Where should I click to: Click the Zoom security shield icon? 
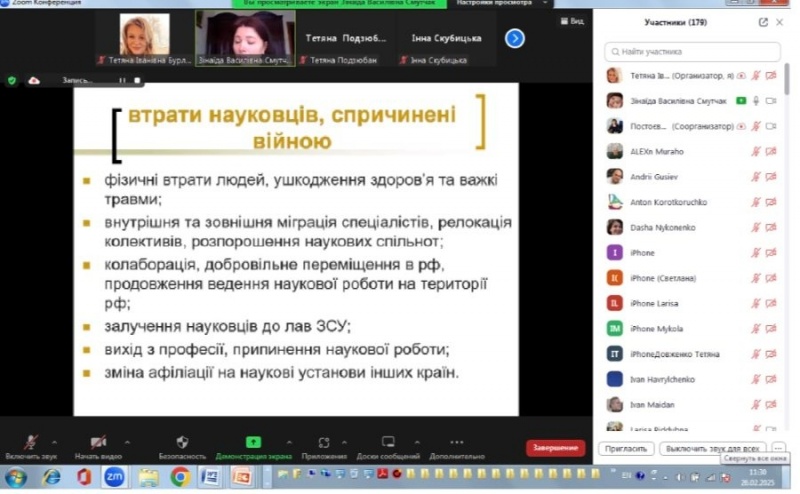click(182, 442)
